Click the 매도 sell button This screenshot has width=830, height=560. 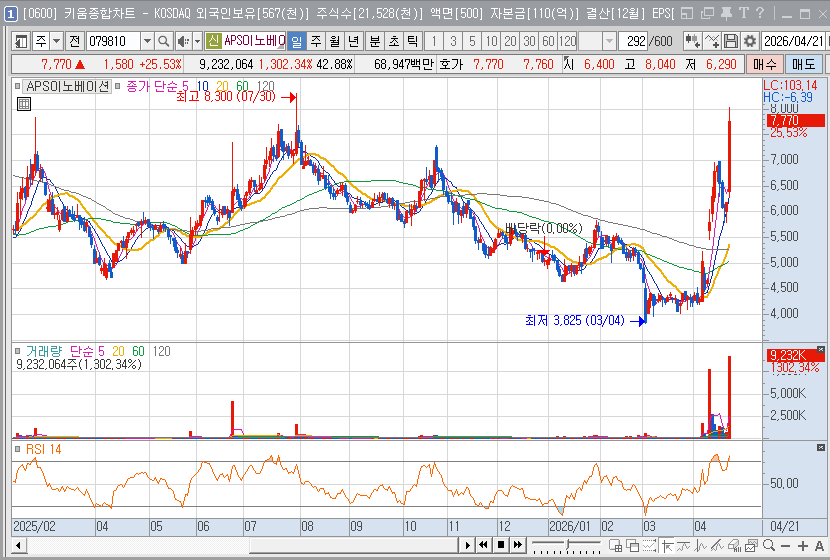point(803,65)
